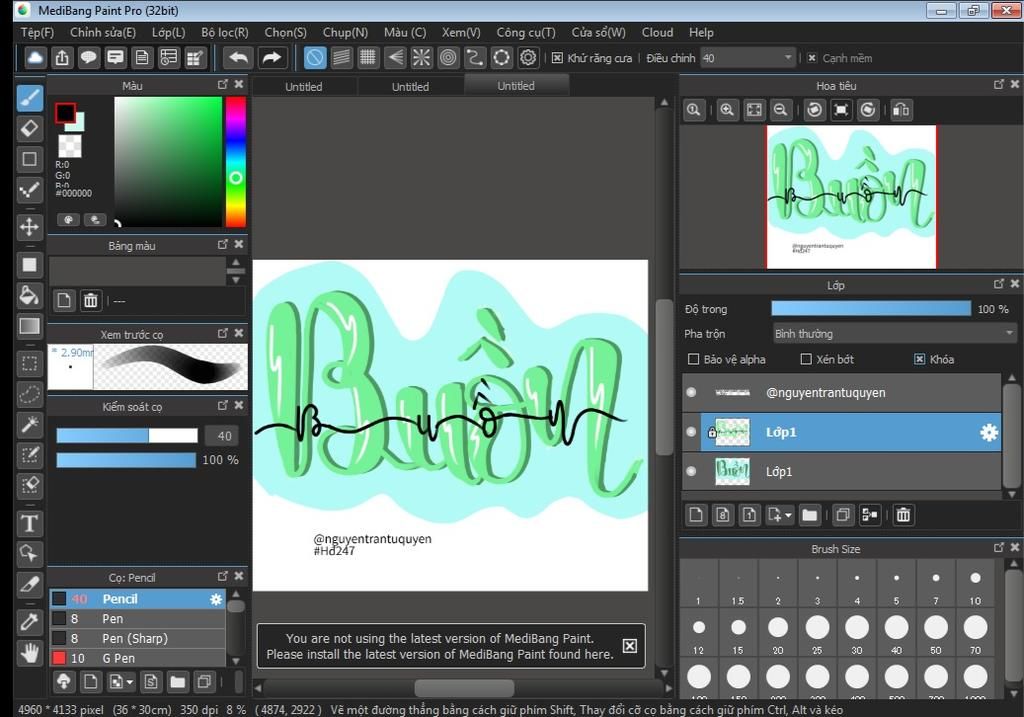
Task: Select the Text tool
Action: click(29, 524)
